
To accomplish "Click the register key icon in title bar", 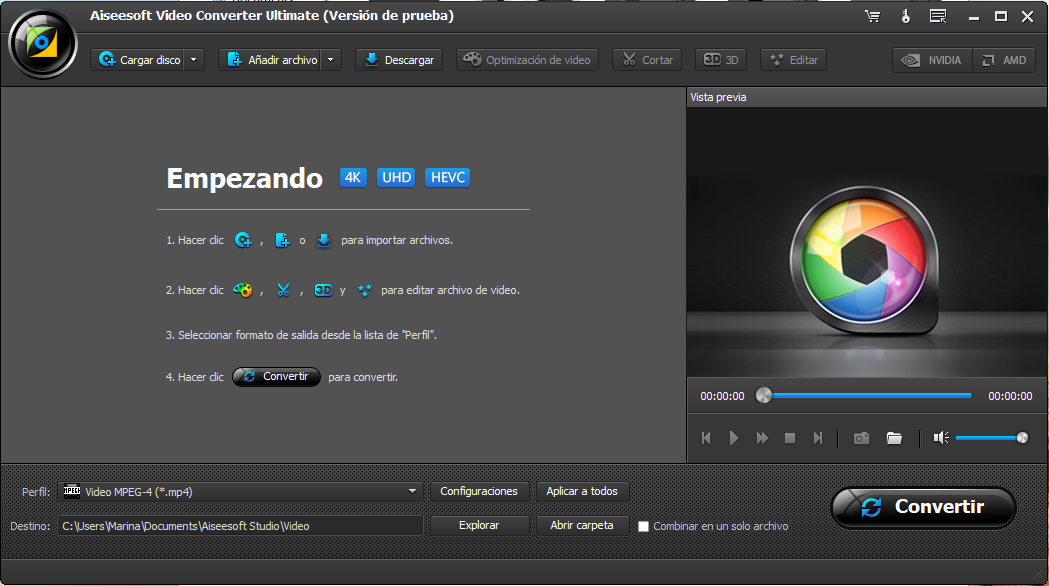I will tap(905, 16).
